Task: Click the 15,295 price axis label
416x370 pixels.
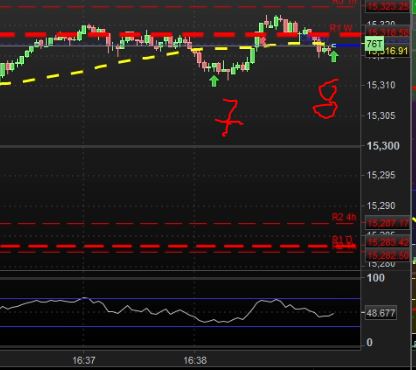Action: coord(381,175)
